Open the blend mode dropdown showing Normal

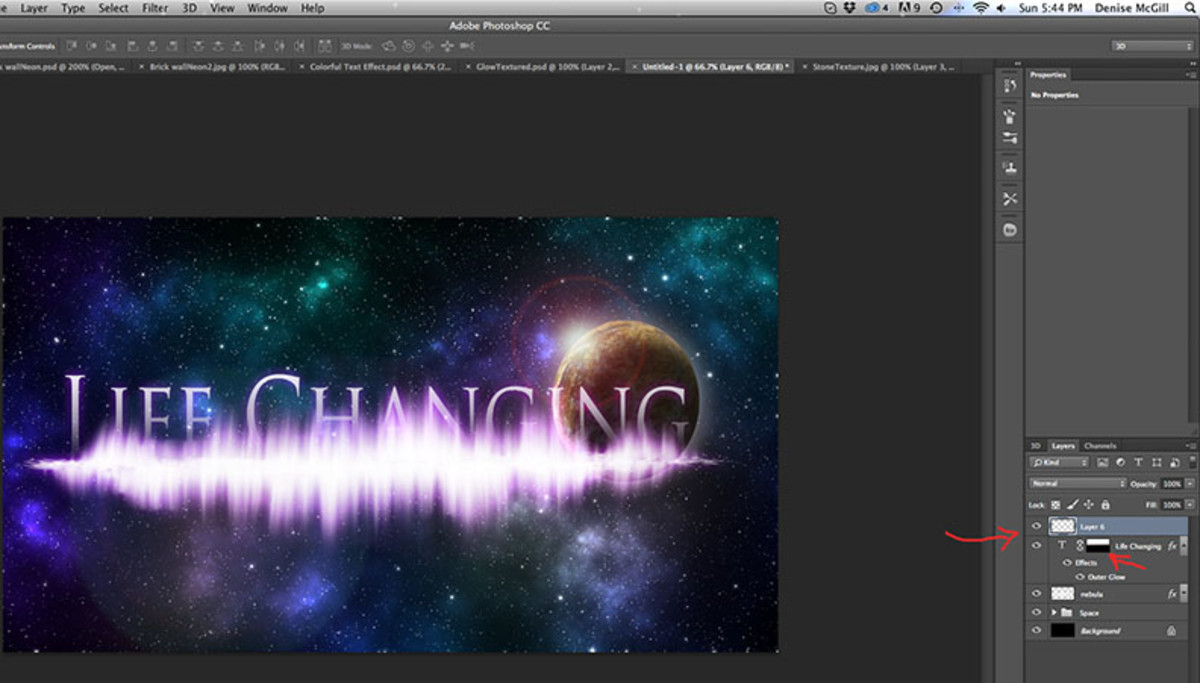coord(1077,483)
